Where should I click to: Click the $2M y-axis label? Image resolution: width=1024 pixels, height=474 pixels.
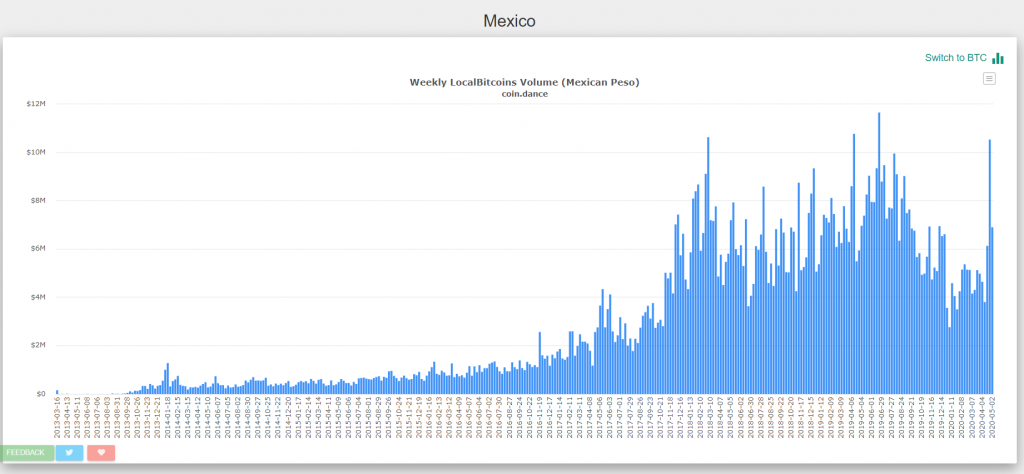pos(38,345)
